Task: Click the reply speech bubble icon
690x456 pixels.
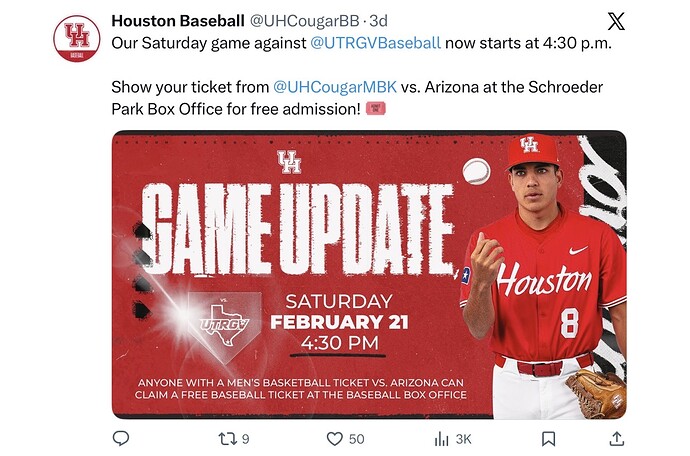Action: (121, 438)
